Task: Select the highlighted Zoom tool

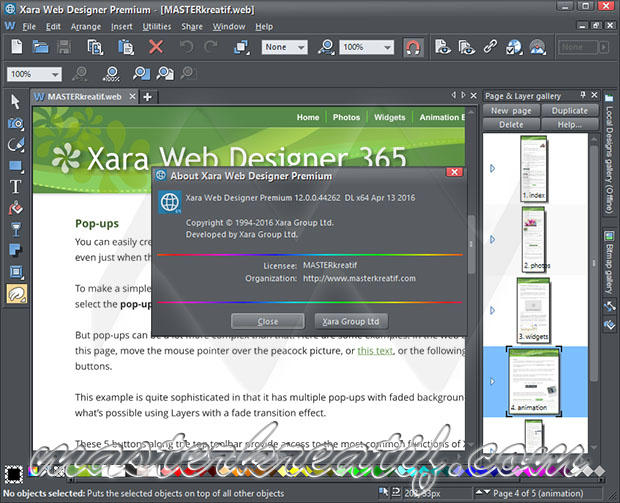Action: [x=17, y=293]
